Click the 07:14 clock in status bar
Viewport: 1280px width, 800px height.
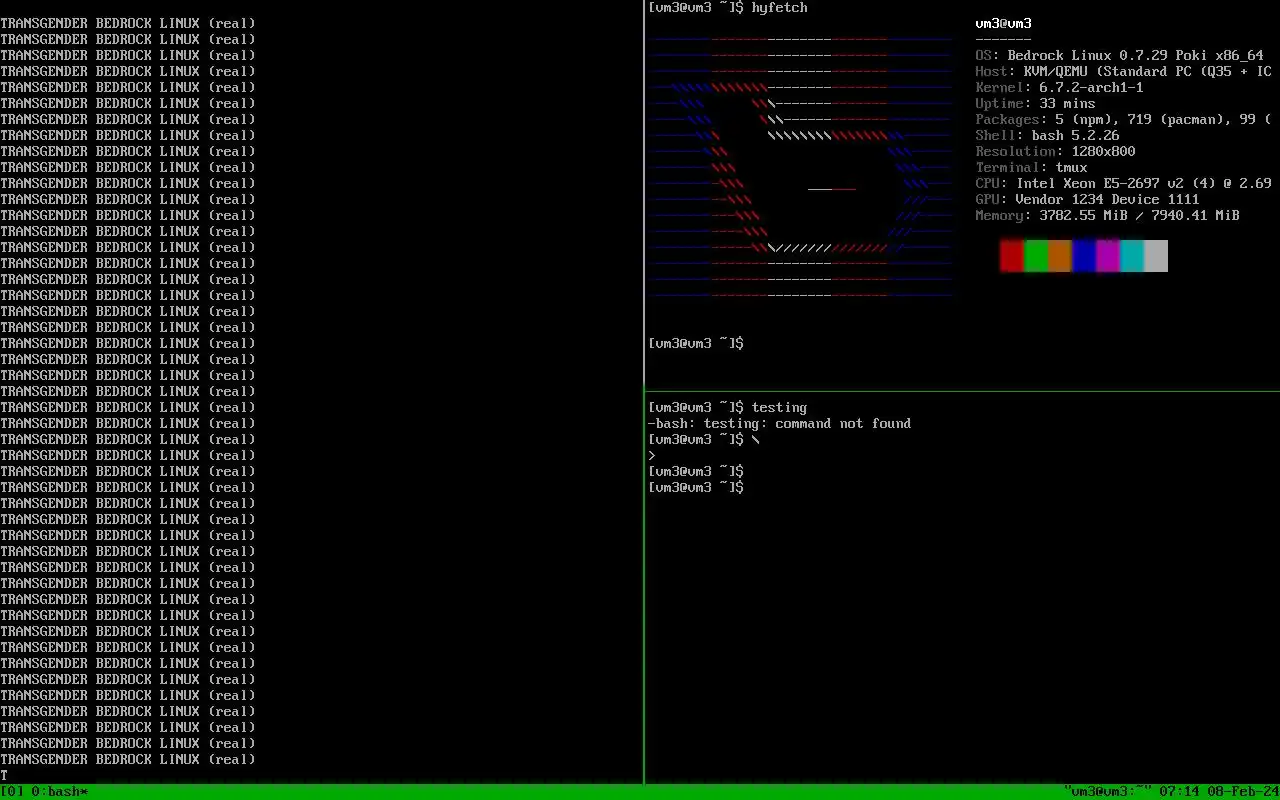(1180, 792)
